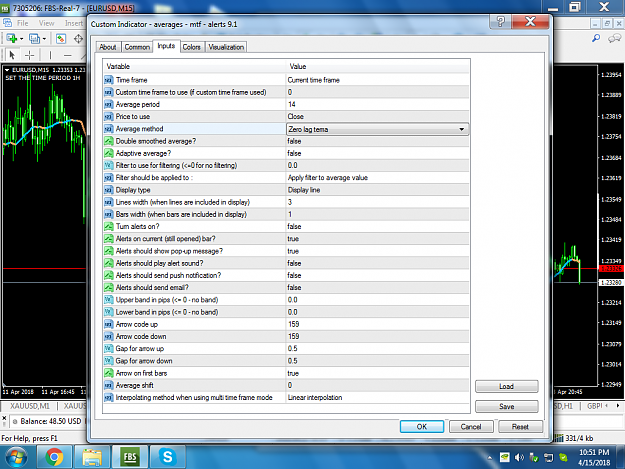Select the arrow cursor tool
The height and width of the screenshot is (469, 625).
[x=12, y=55]
